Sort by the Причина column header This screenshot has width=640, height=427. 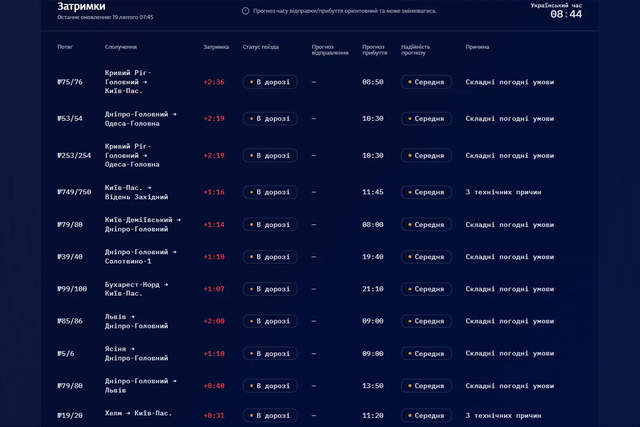pyautogui.click(x=477, y=47)
